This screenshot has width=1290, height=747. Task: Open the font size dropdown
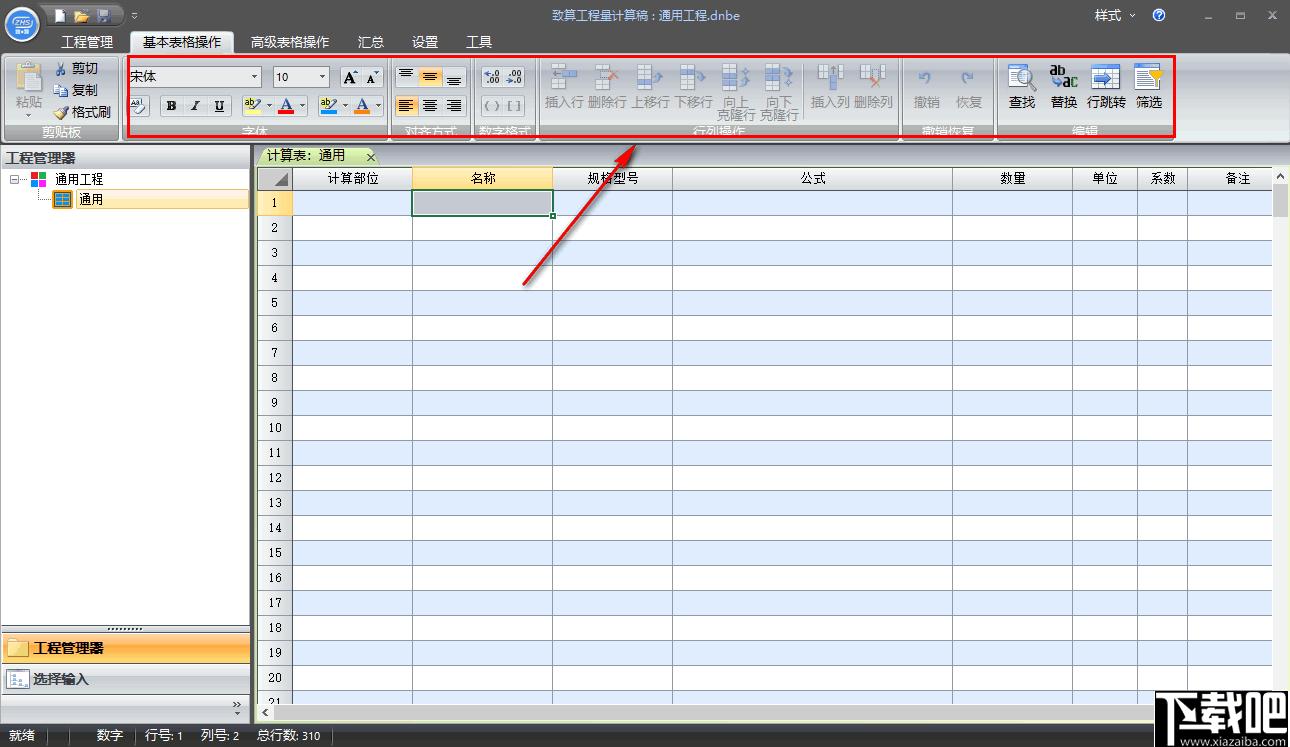pos(322,77)
